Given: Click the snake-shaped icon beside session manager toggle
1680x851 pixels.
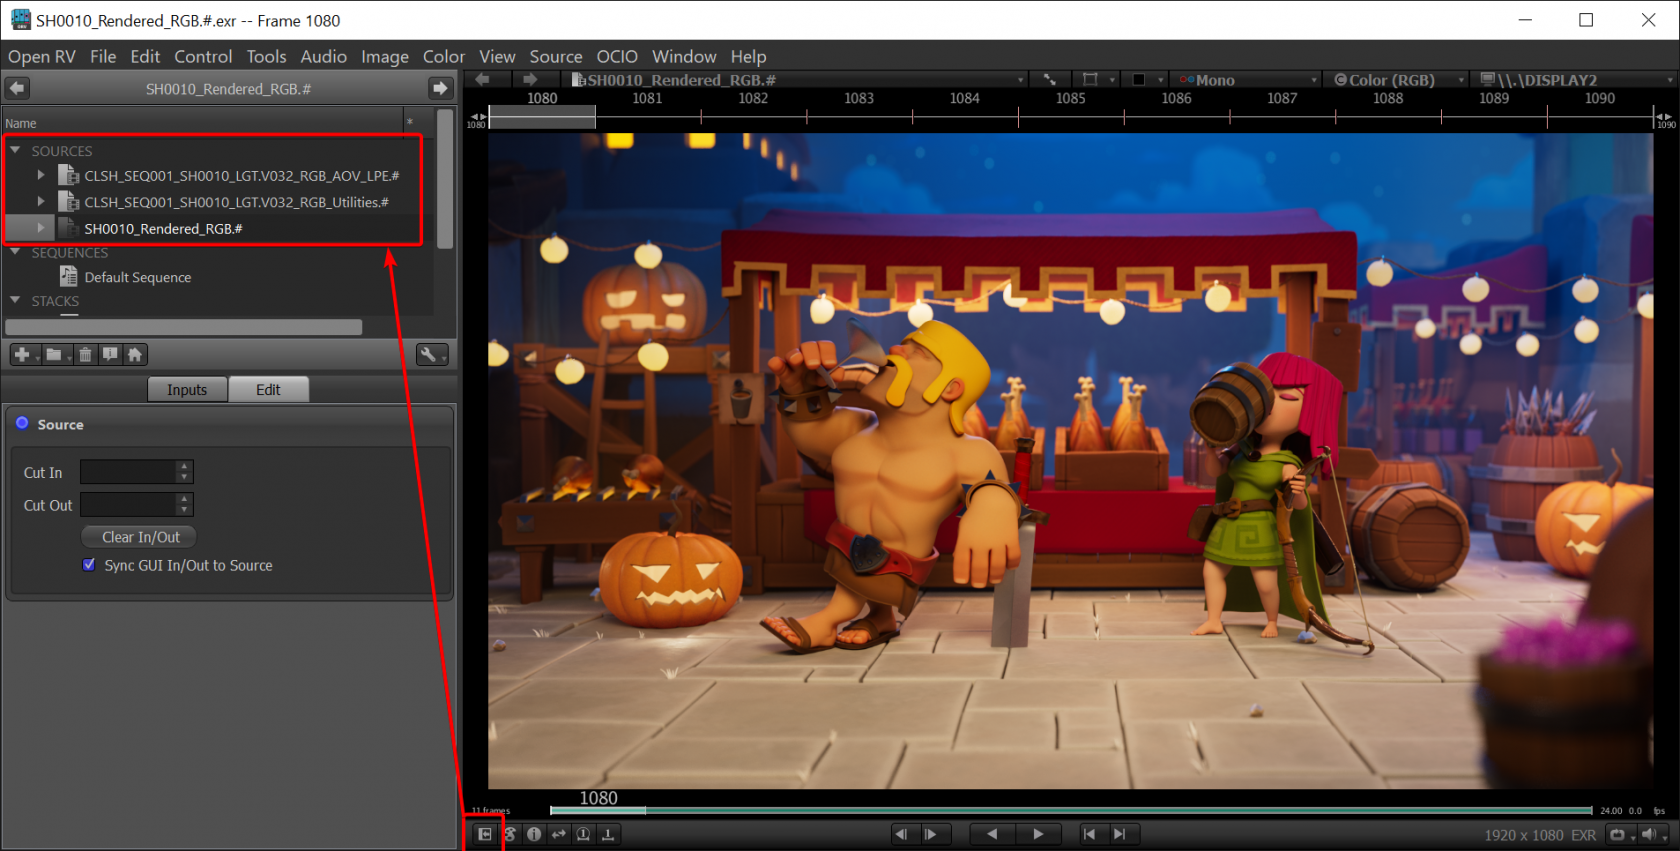Looking at the screenshot, I should 510,834.
